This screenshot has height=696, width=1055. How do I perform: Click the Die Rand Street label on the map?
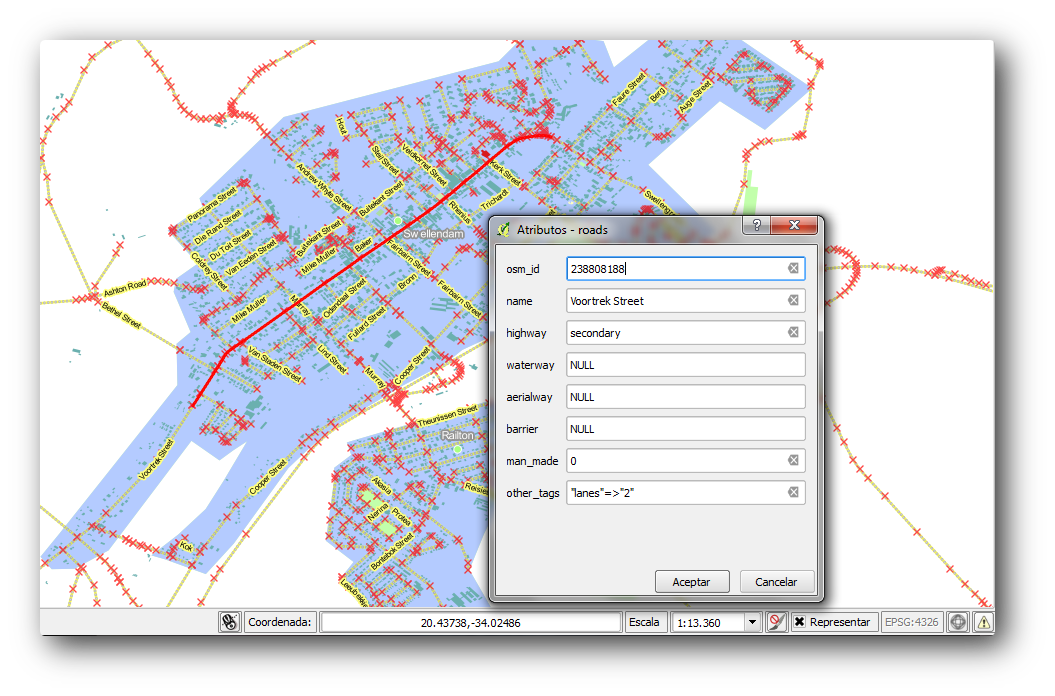tap(217, 228)
